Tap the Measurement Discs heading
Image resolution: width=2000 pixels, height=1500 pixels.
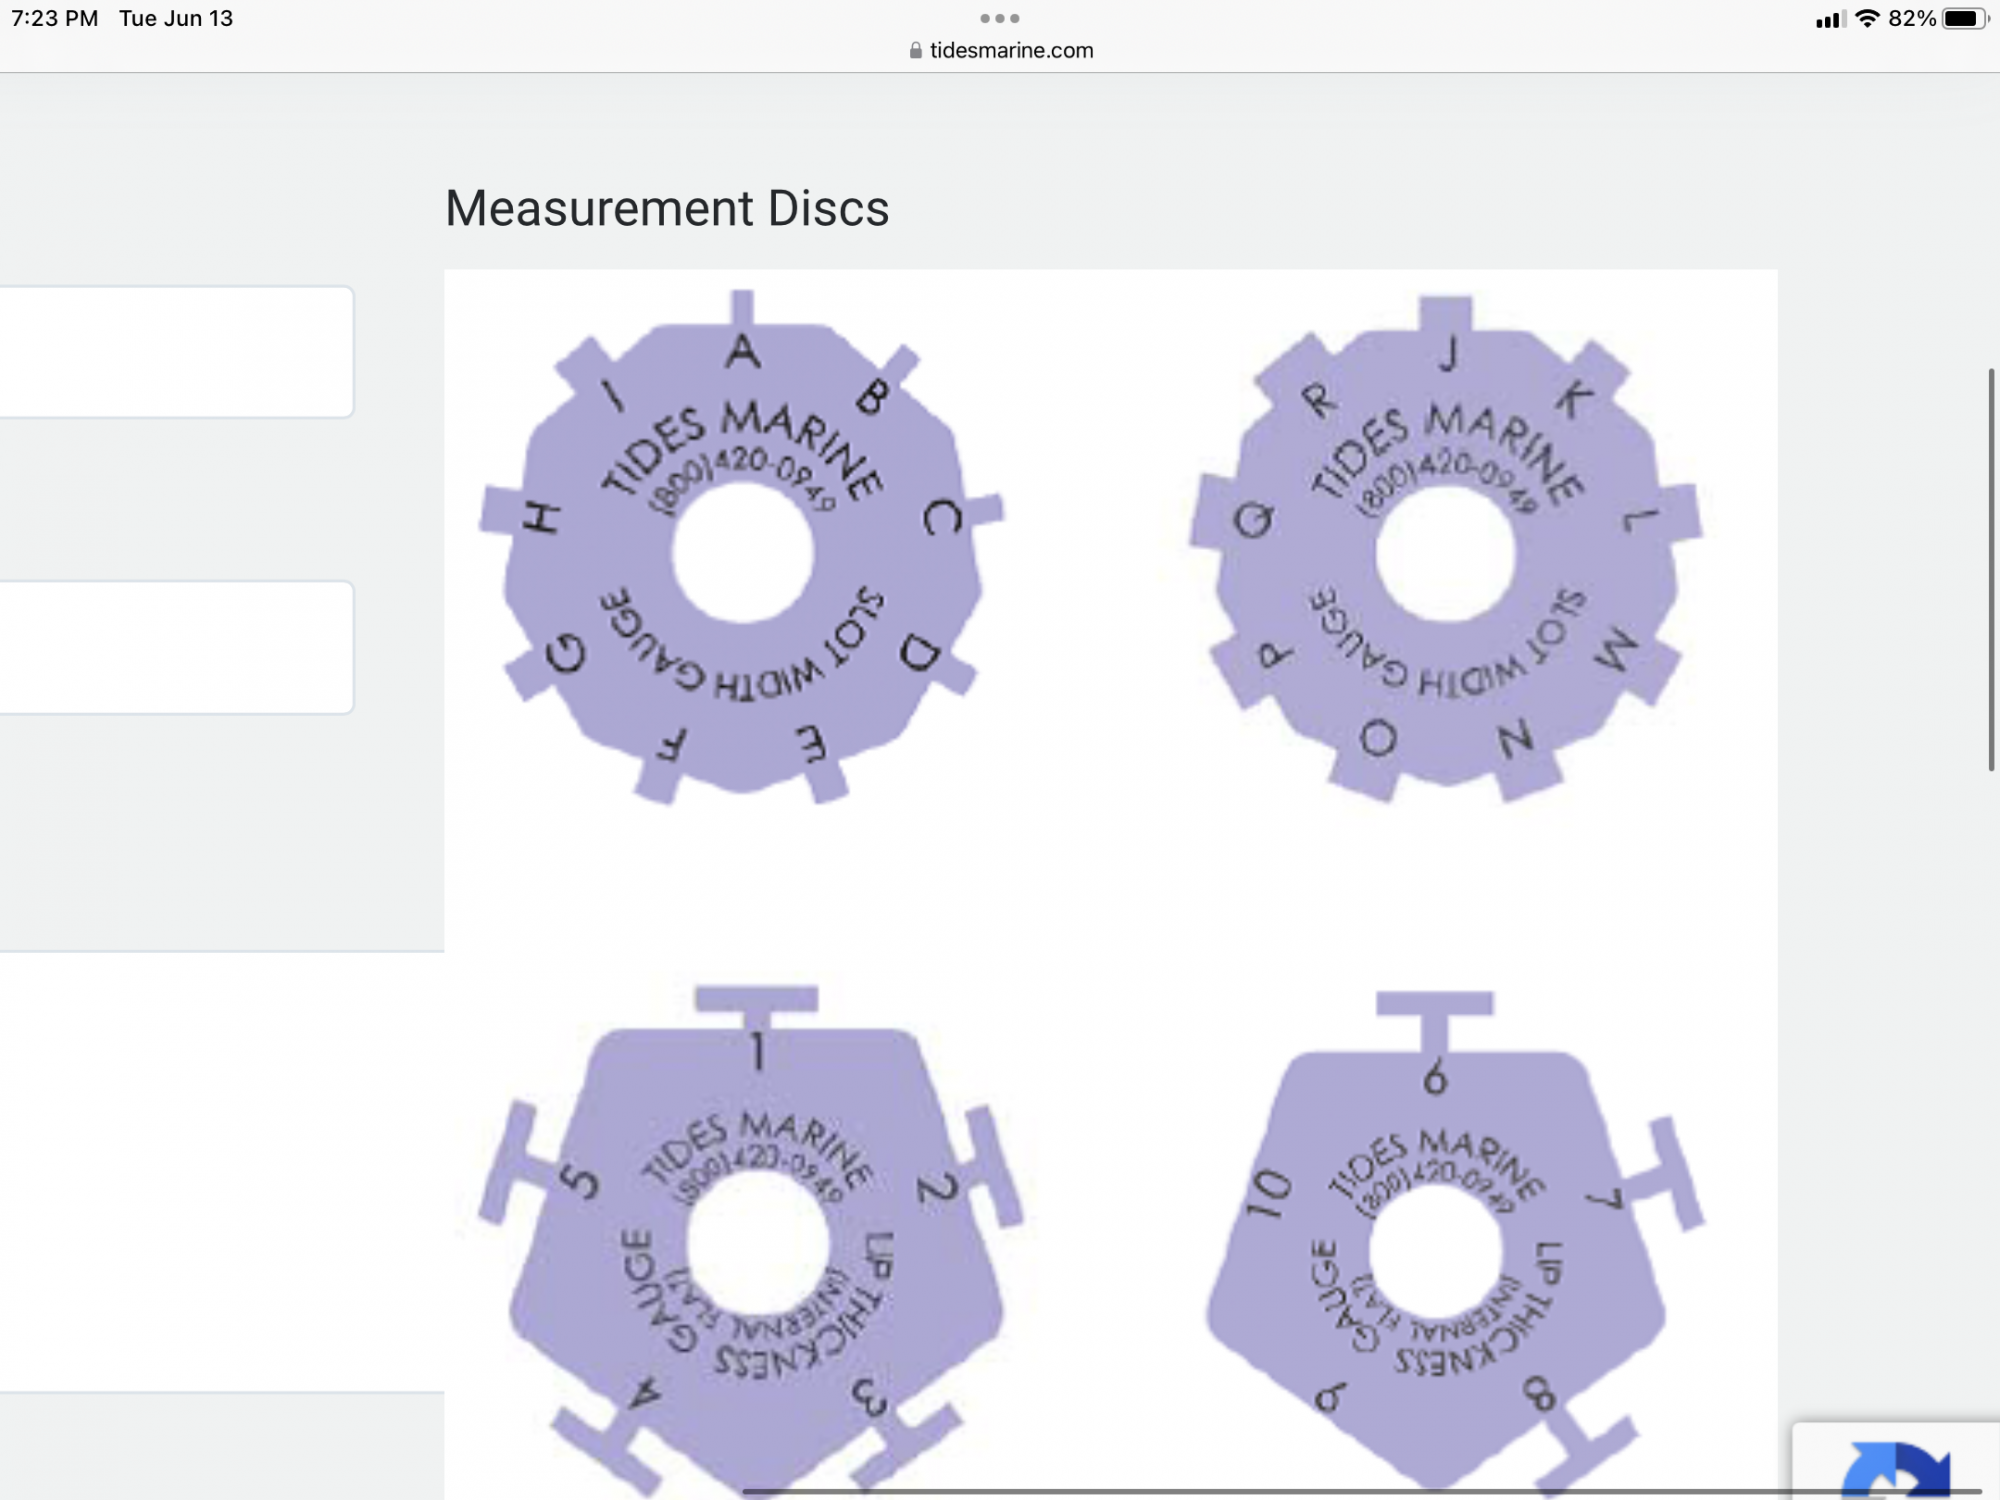(x=667, y=208)
